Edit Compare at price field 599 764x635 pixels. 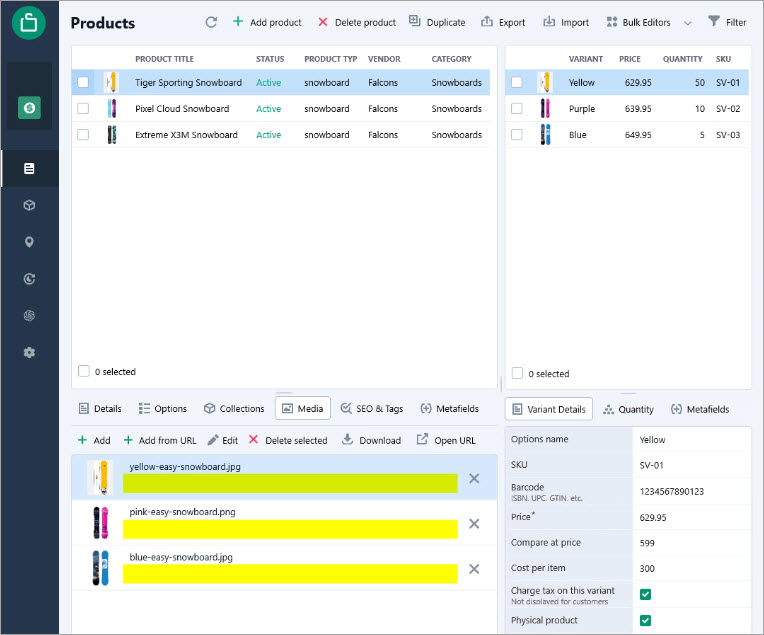pyautogui.click(x=691, y=543)
